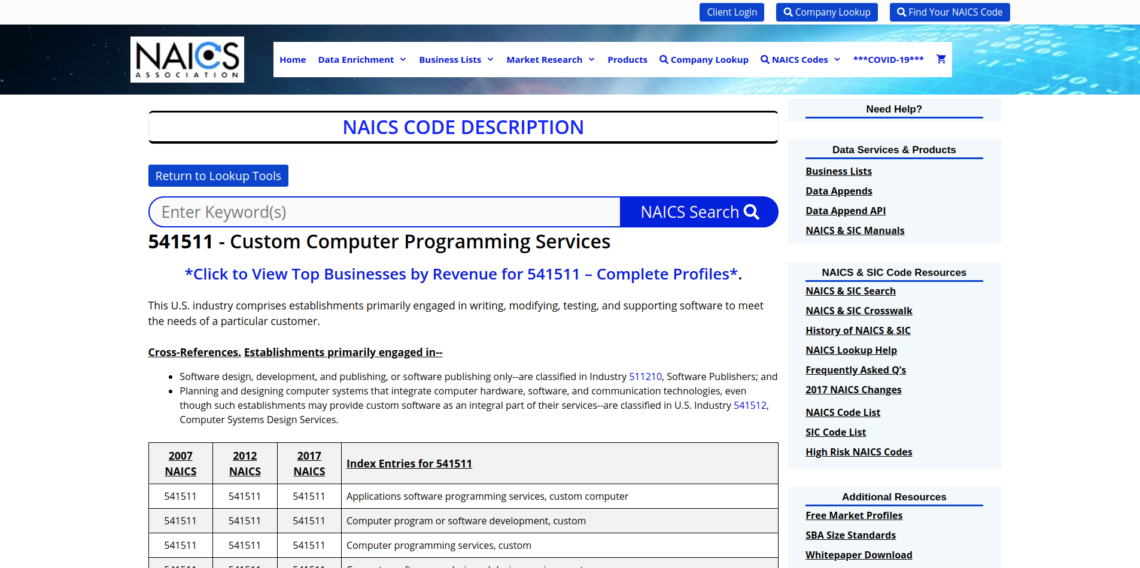Open the Products menu item

pyautogui.click(x=627, y=59)
